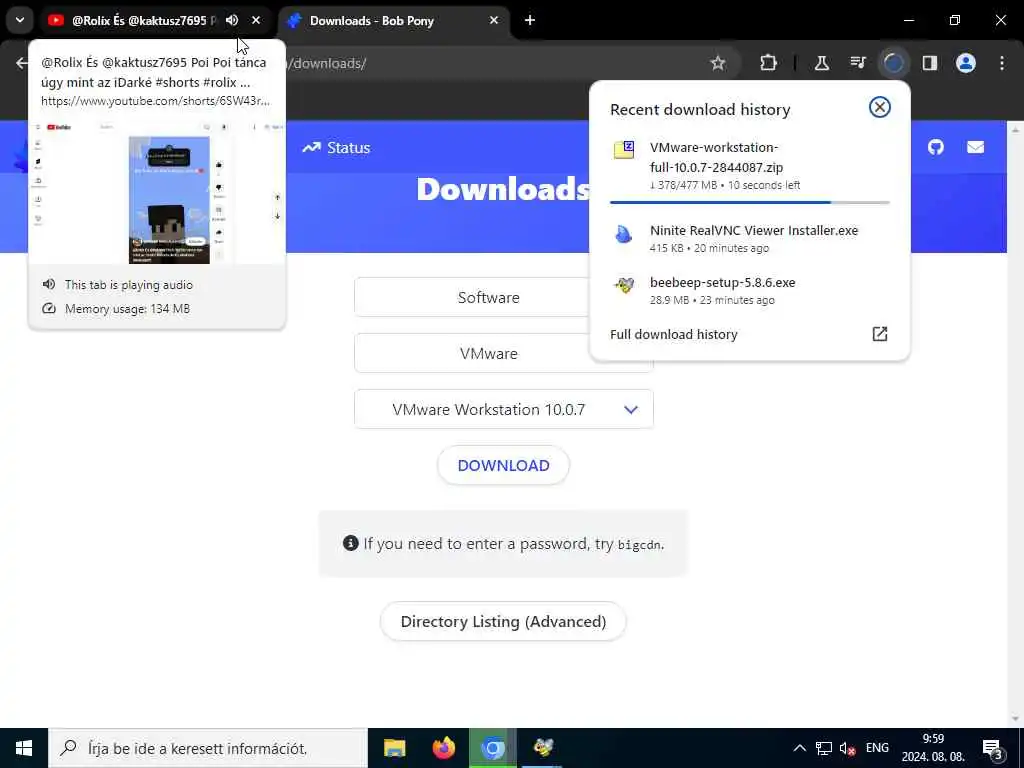This screenshot has width=1024, height=768.
Task: Open Directory Listing (Advanced) button
Action: 504,621
